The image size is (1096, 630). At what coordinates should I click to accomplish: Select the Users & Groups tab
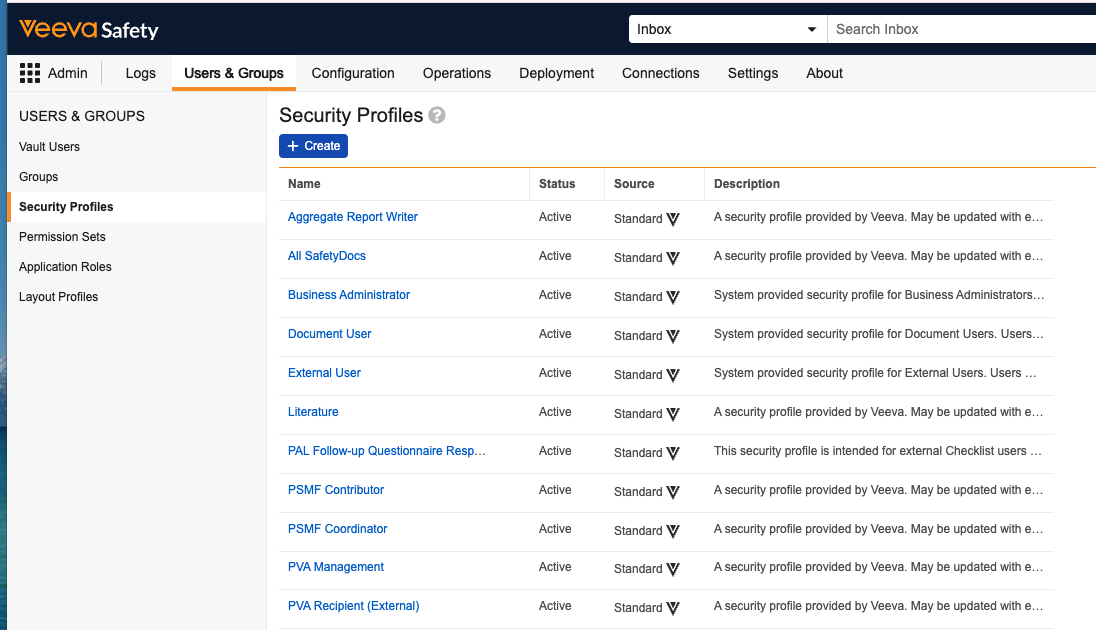tap(233, 73)
